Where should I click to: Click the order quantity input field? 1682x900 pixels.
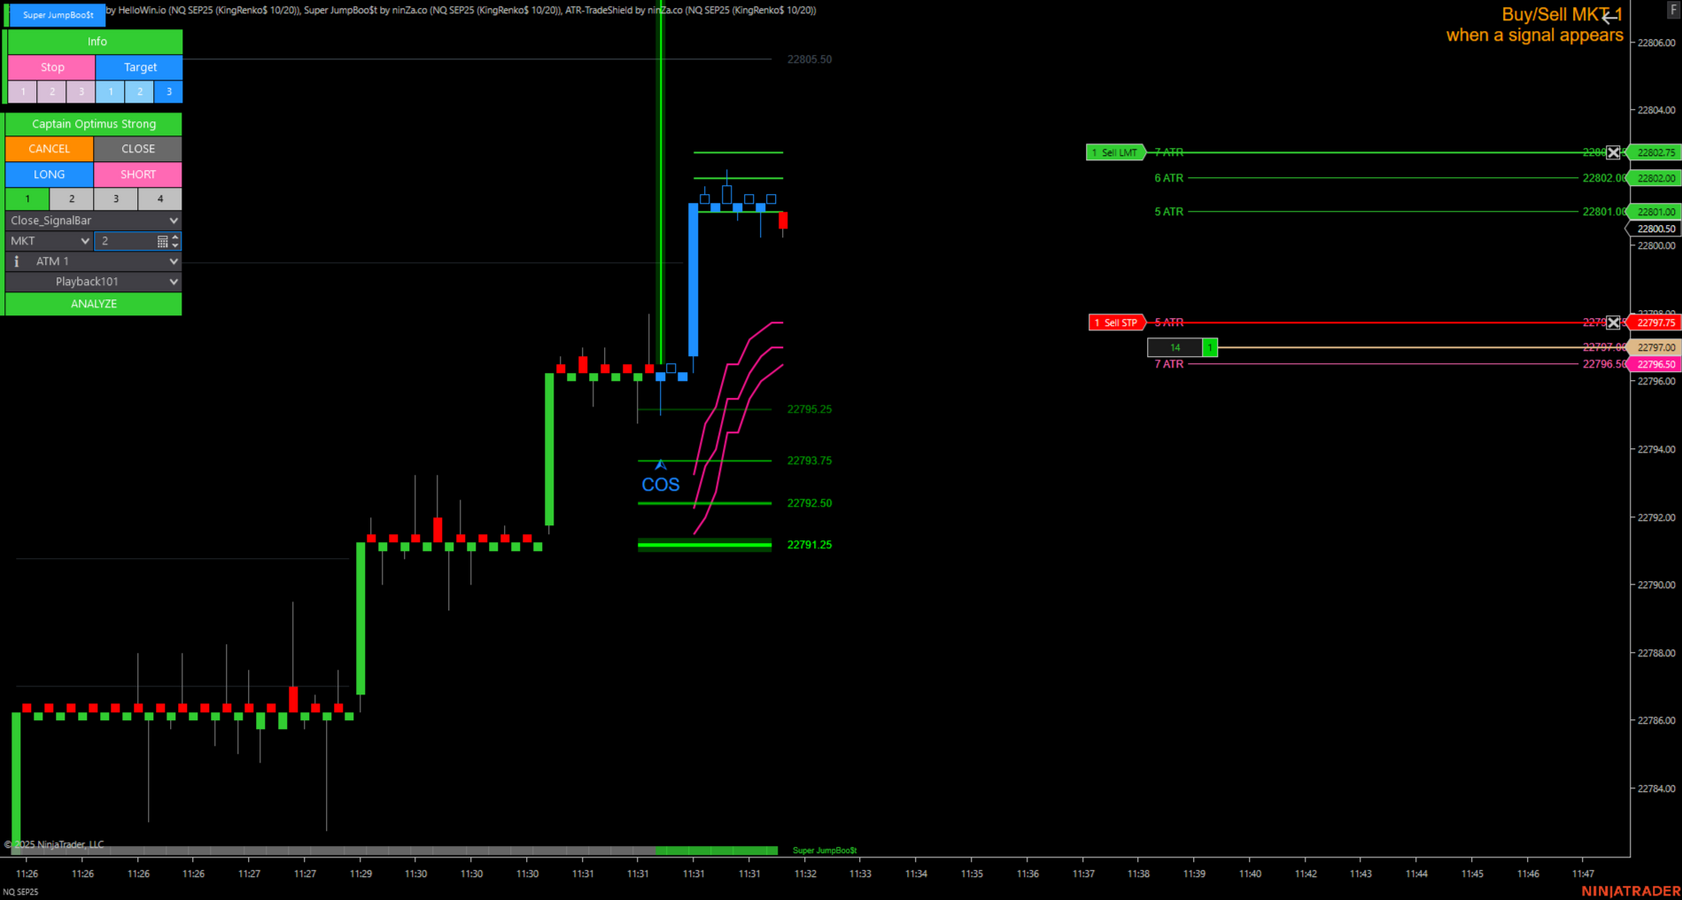126,241
